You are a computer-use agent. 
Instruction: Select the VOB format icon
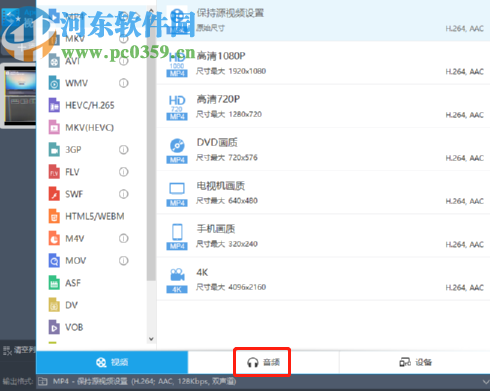pyautogui.click(x=54, y=327)
